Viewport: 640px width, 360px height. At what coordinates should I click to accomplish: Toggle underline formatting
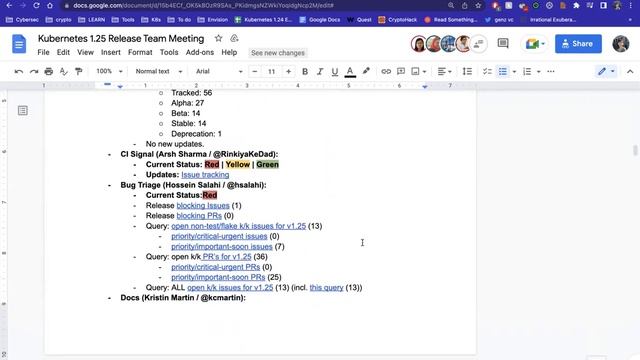point(335,71)
